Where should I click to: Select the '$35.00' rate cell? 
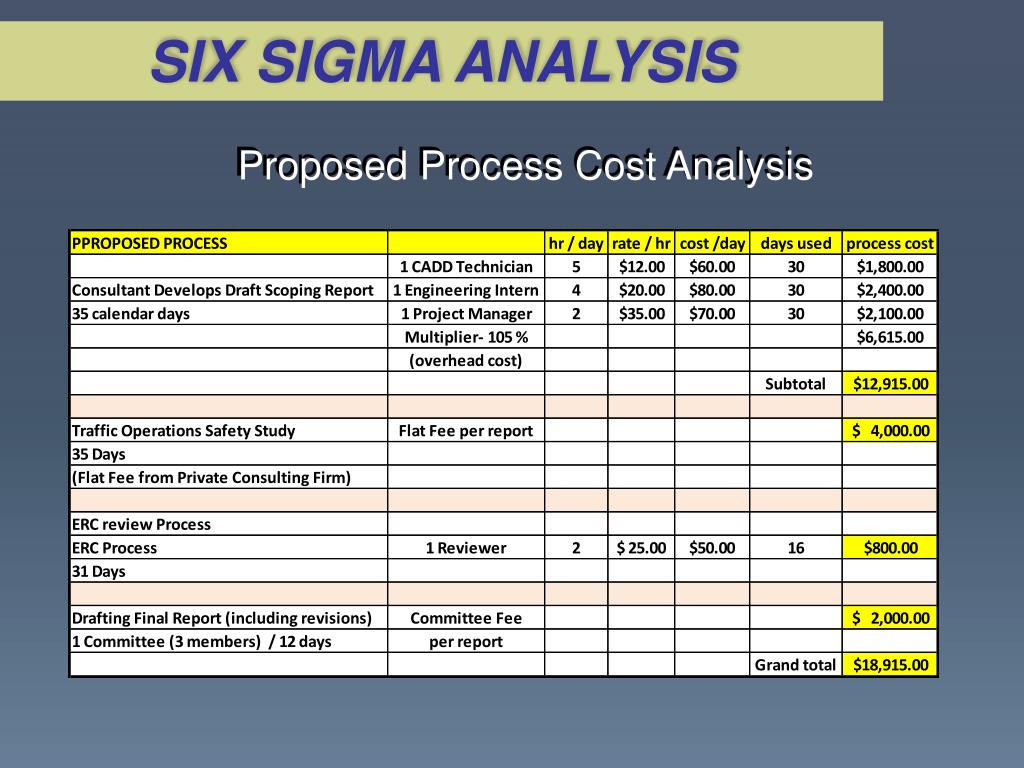(x=641, y=313)
